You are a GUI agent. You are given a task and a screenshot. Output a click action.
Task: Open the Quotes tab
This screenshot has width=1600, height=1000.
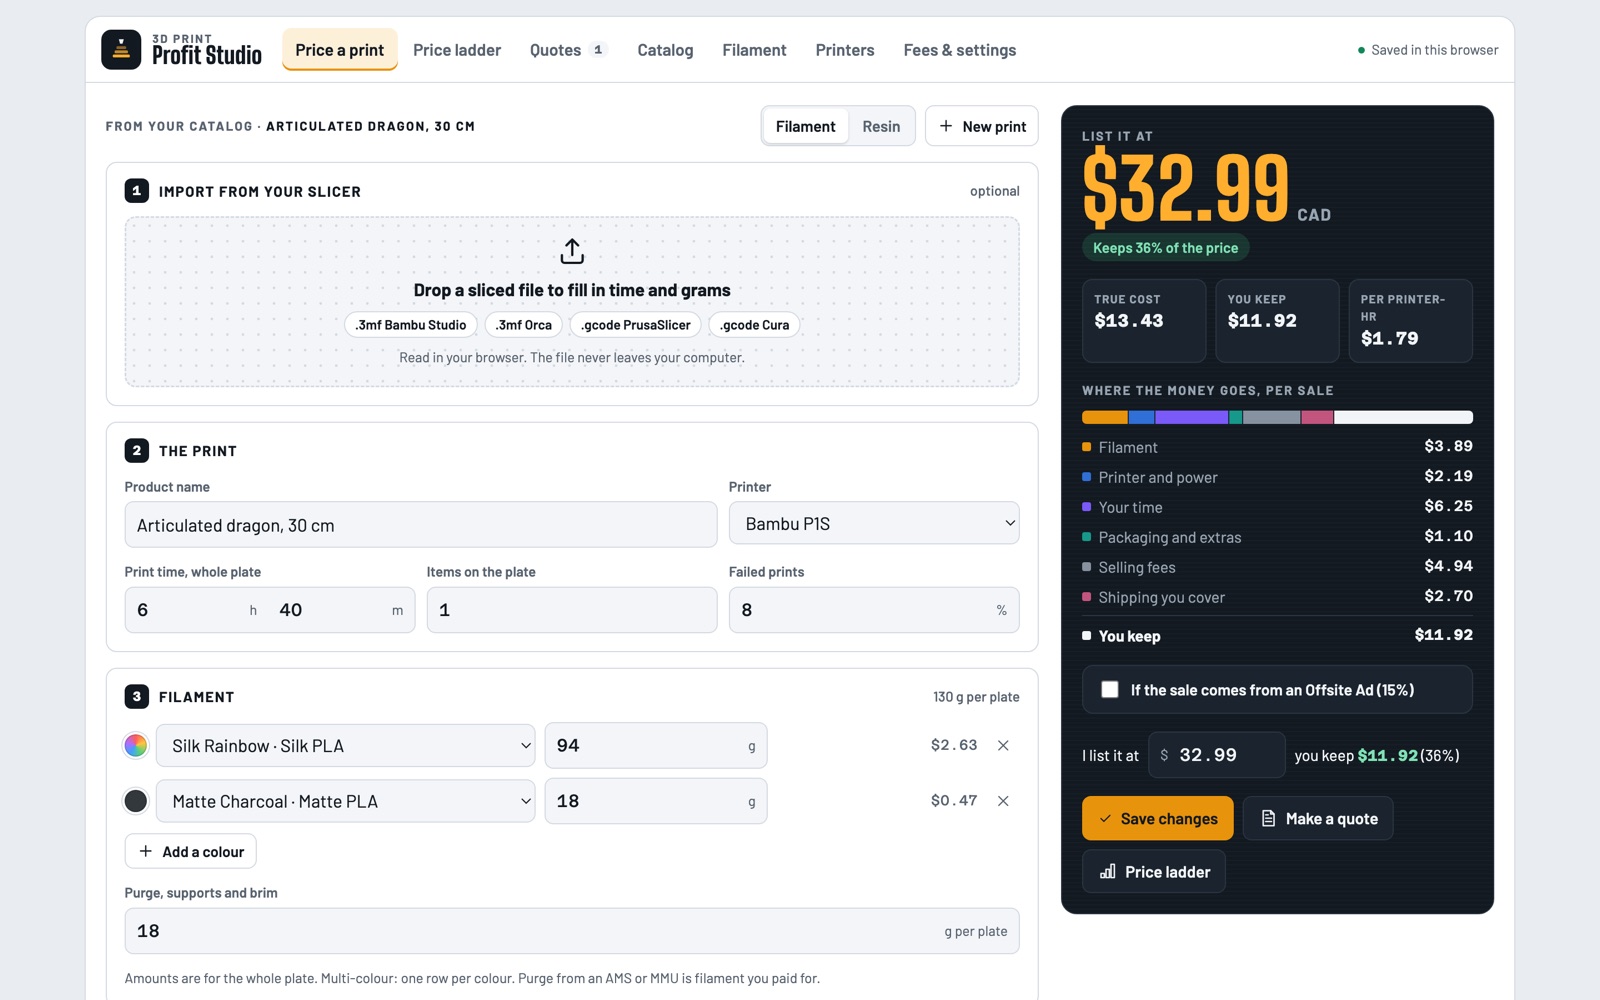(568, 50)
